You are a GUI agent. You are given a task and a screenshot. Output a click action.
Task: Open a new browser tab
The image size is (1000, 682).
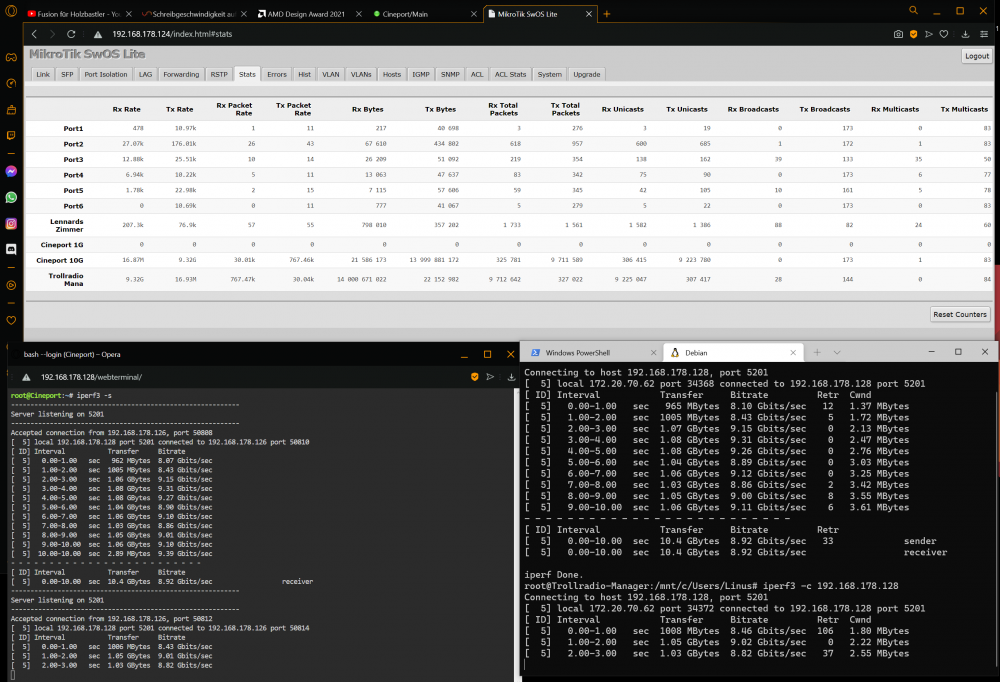tap(607, 14)
